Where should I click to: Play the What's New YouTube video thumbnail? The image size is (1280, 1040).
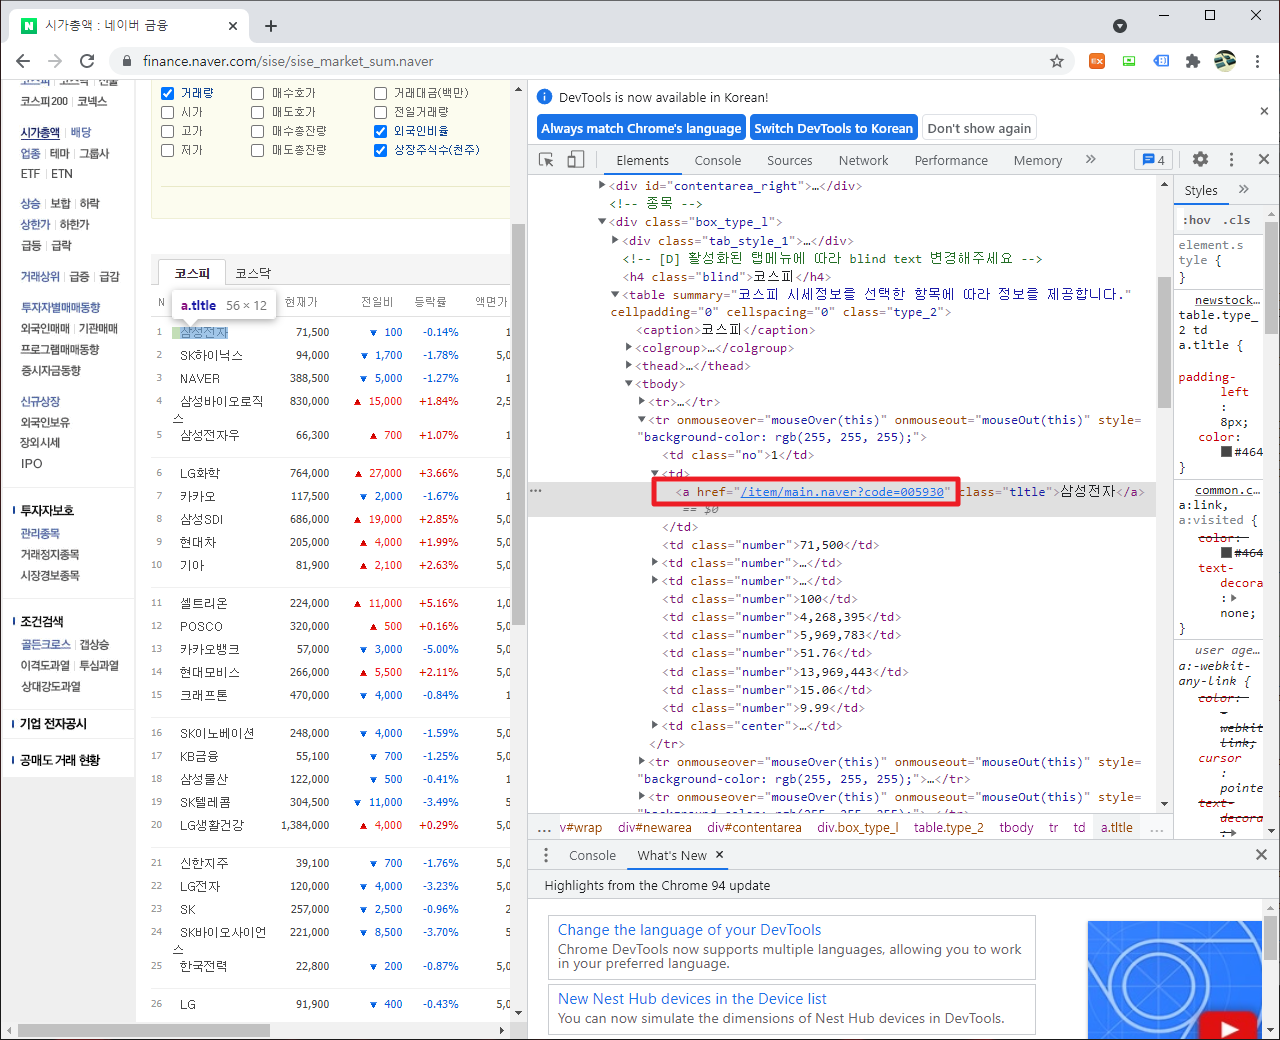tap(1229, 1028)
